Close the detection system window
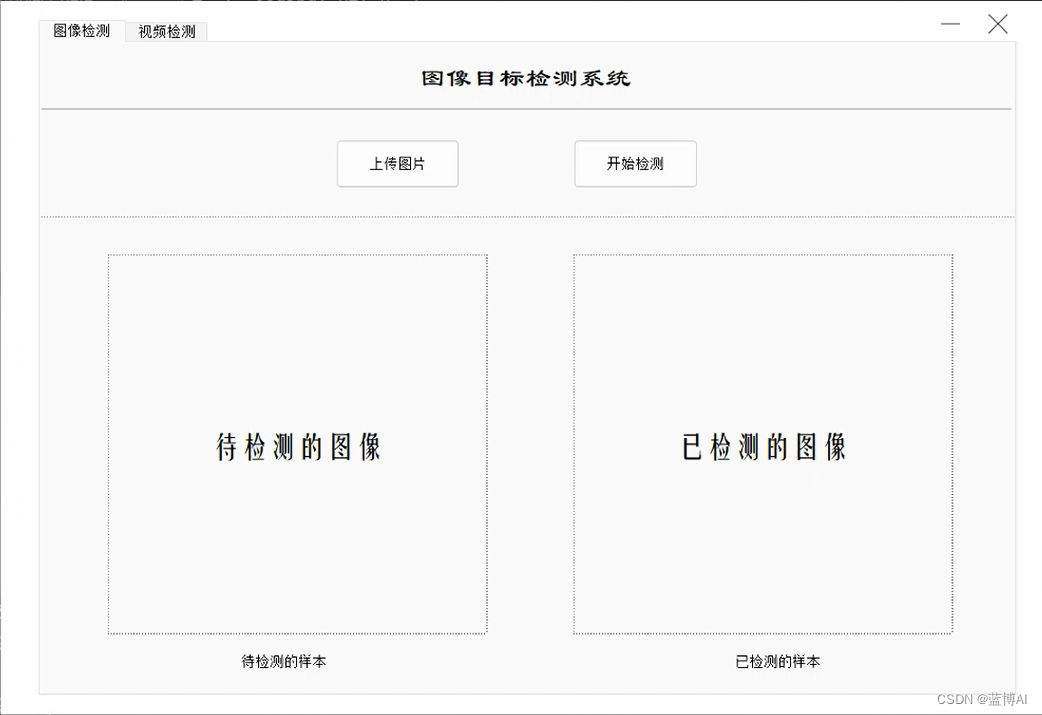The height and width of the screenshot is (715, 1042). [997, 25]
